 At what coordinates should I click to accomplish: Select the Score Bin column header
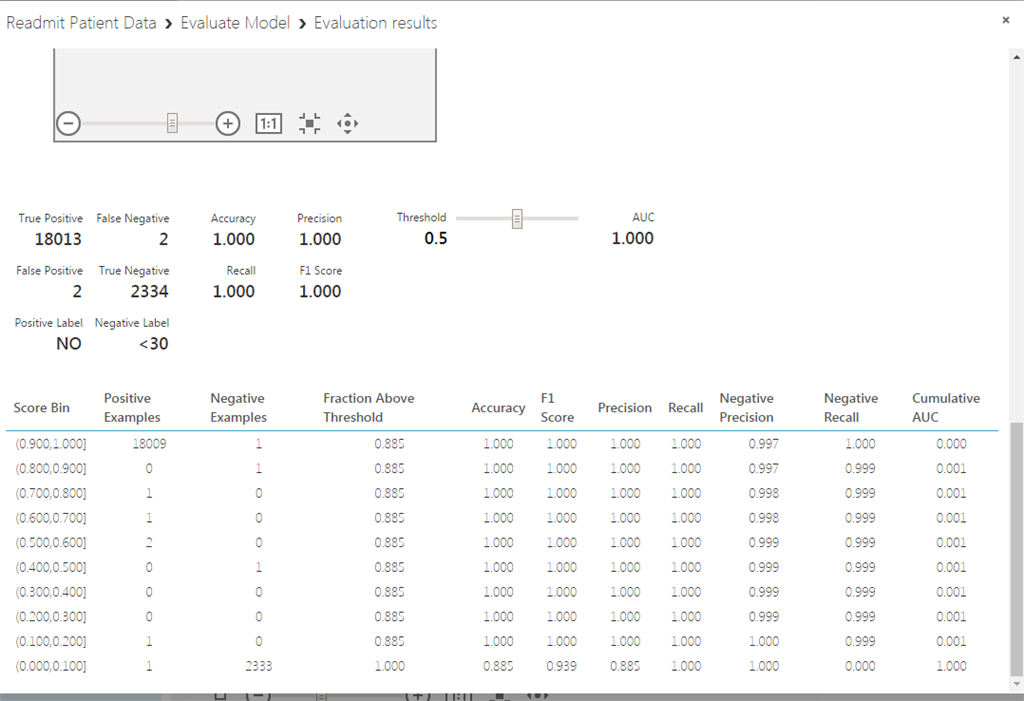coord(42,408)
